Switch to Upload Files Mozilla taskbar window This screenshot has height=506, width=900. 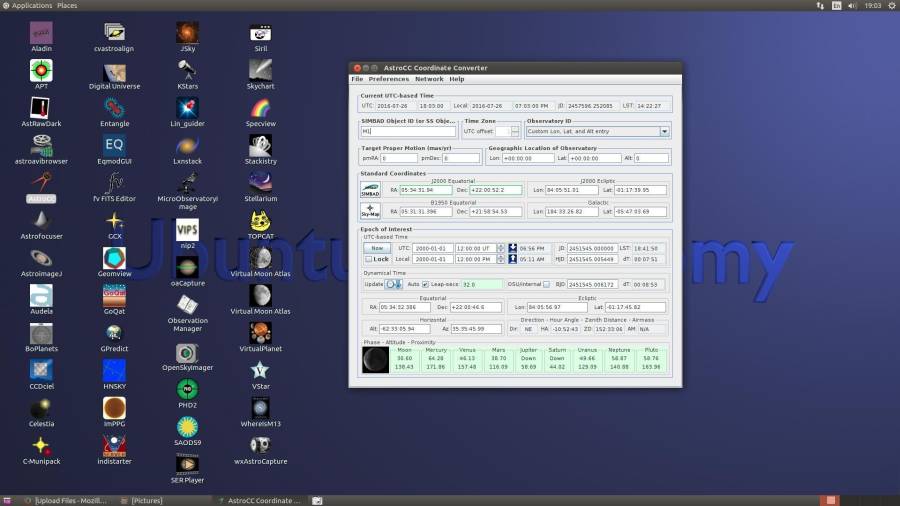tap(67, 501)
